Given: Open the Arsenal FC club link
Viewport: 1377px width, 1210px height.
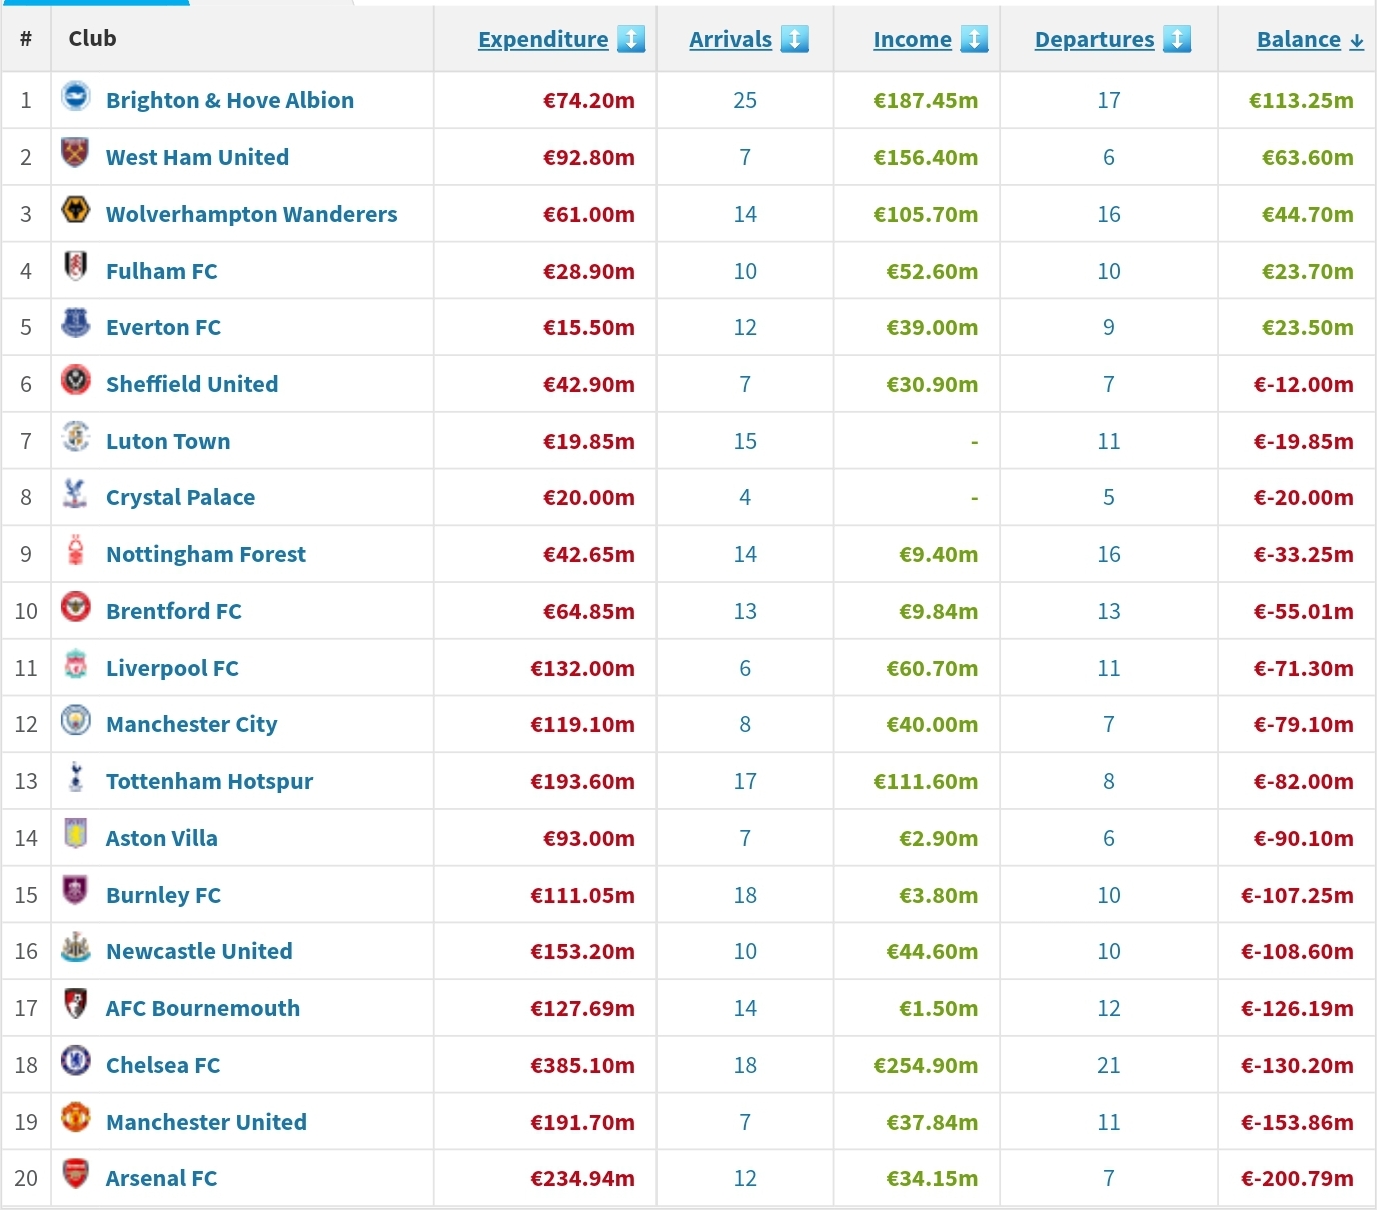Looking at the screenshot, I should (x=161, y=1178).
